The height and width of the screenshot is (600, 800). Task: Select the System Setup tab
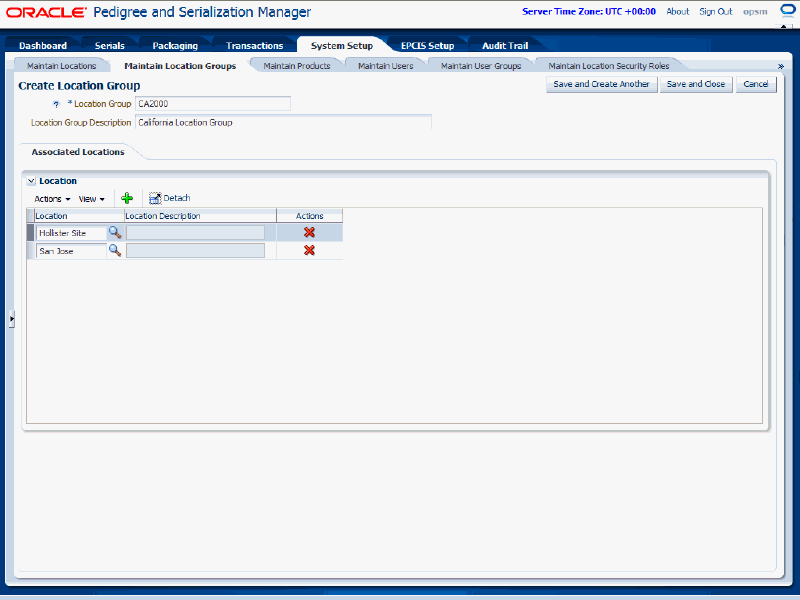tap(342, 45)
